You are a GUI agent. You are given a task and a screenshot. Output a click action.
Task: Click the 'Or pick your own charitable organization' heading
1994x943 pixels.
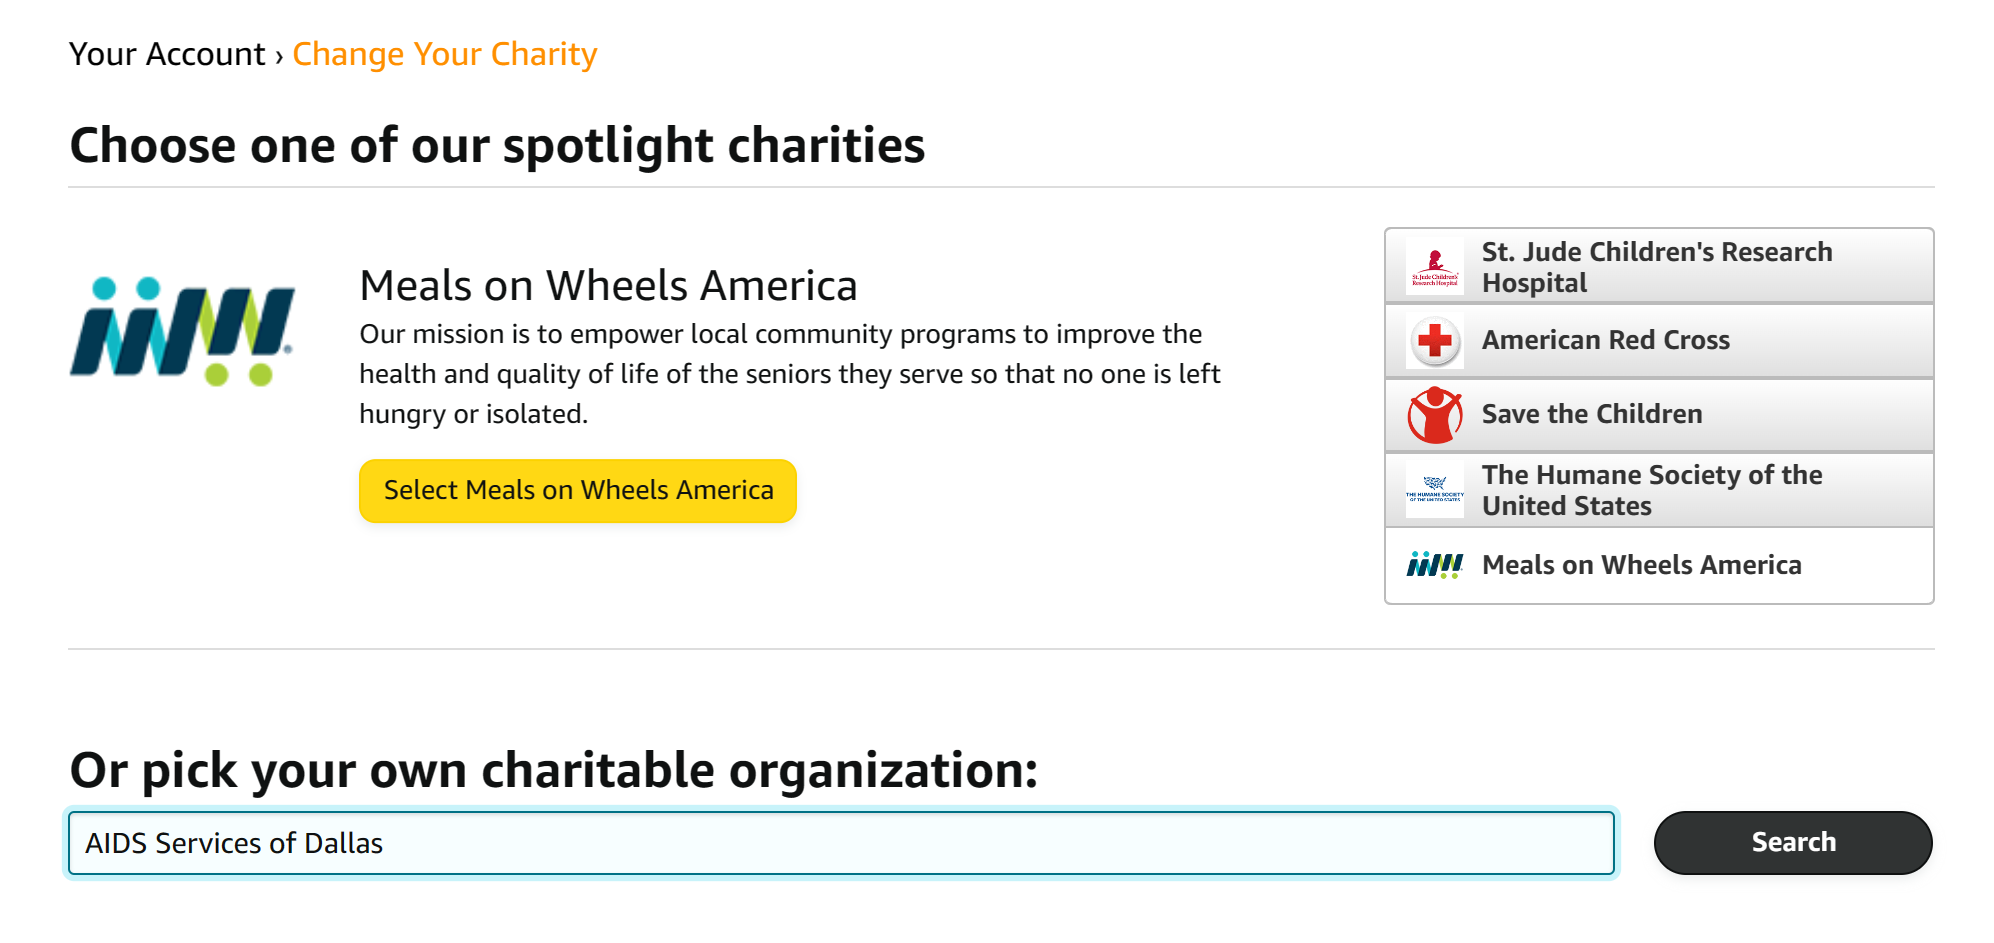[553, 771]
